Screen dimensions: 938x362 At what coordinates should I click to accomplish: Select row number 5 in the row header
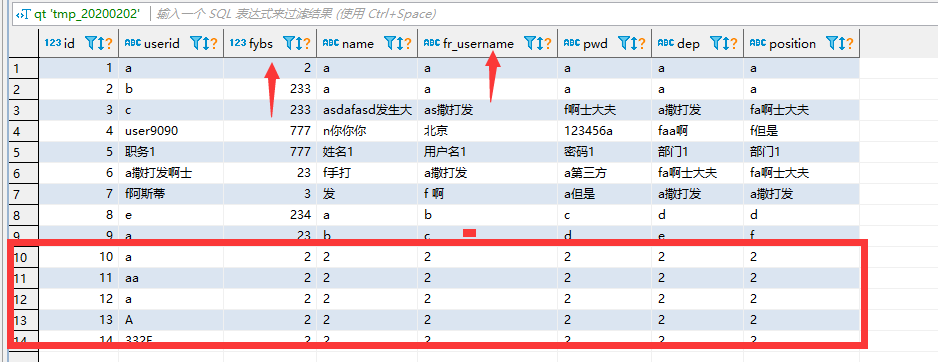pyautogui.click(x=24, y=152)
